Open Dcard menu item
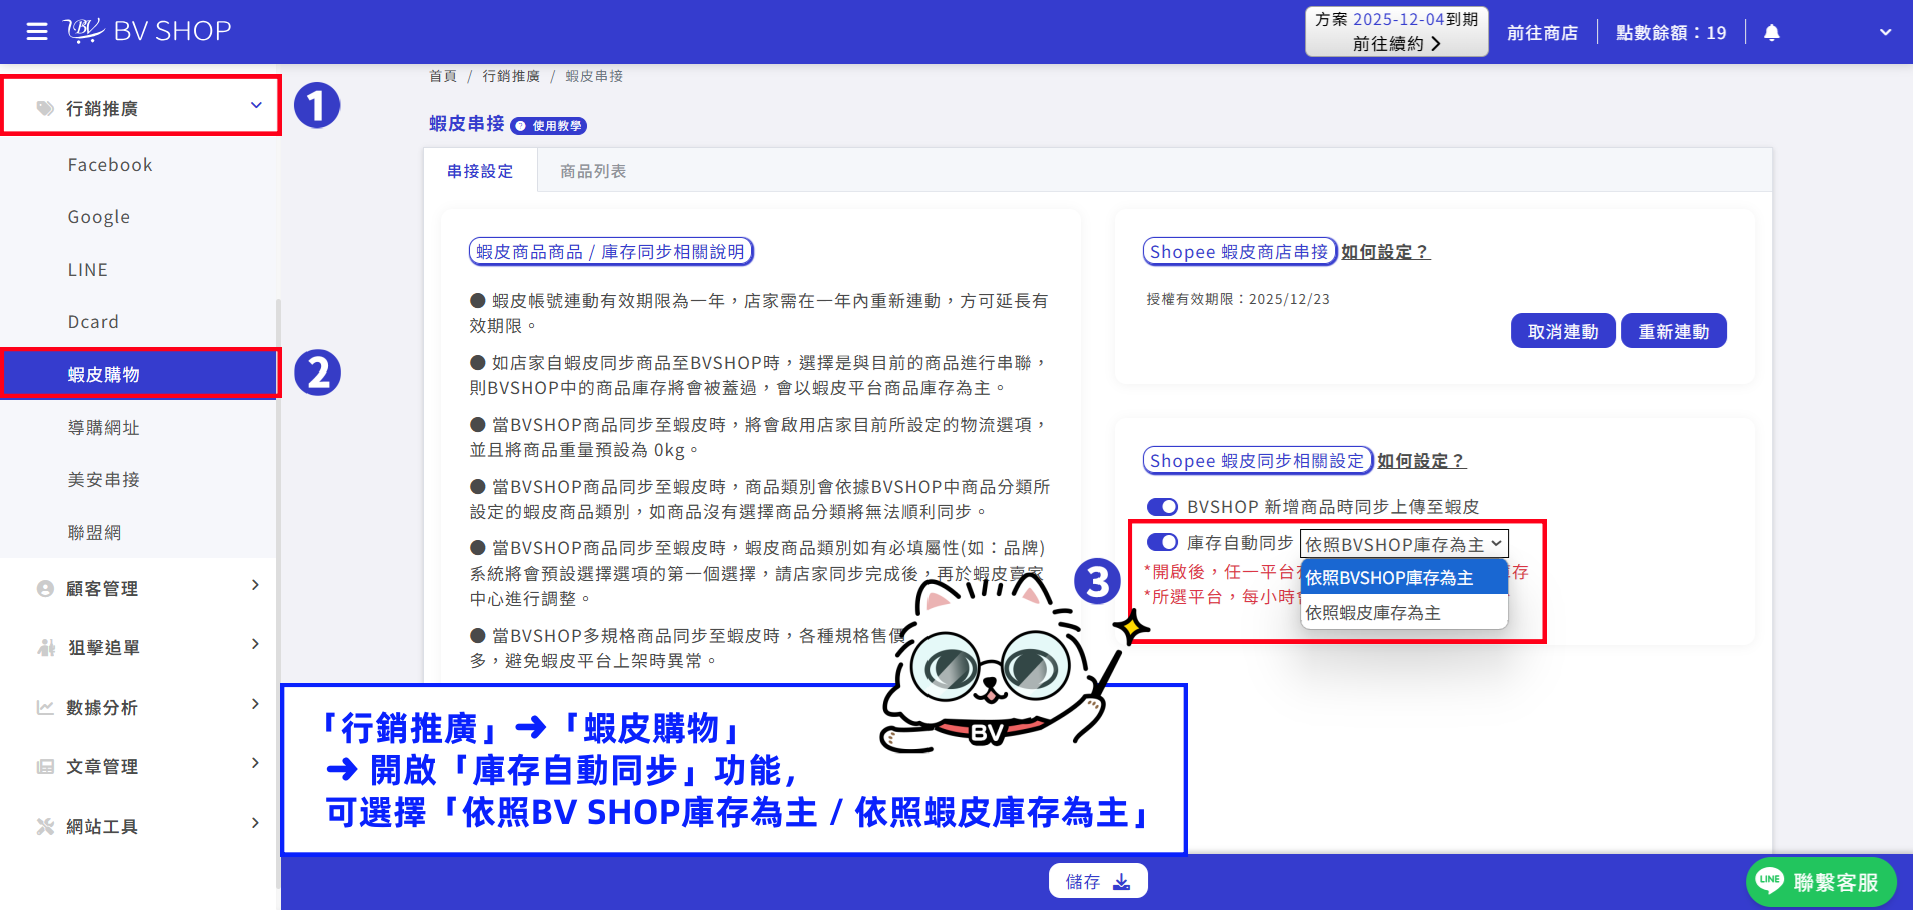Image resolution: width=1913 pixels, height=910 pixels. 93,322
